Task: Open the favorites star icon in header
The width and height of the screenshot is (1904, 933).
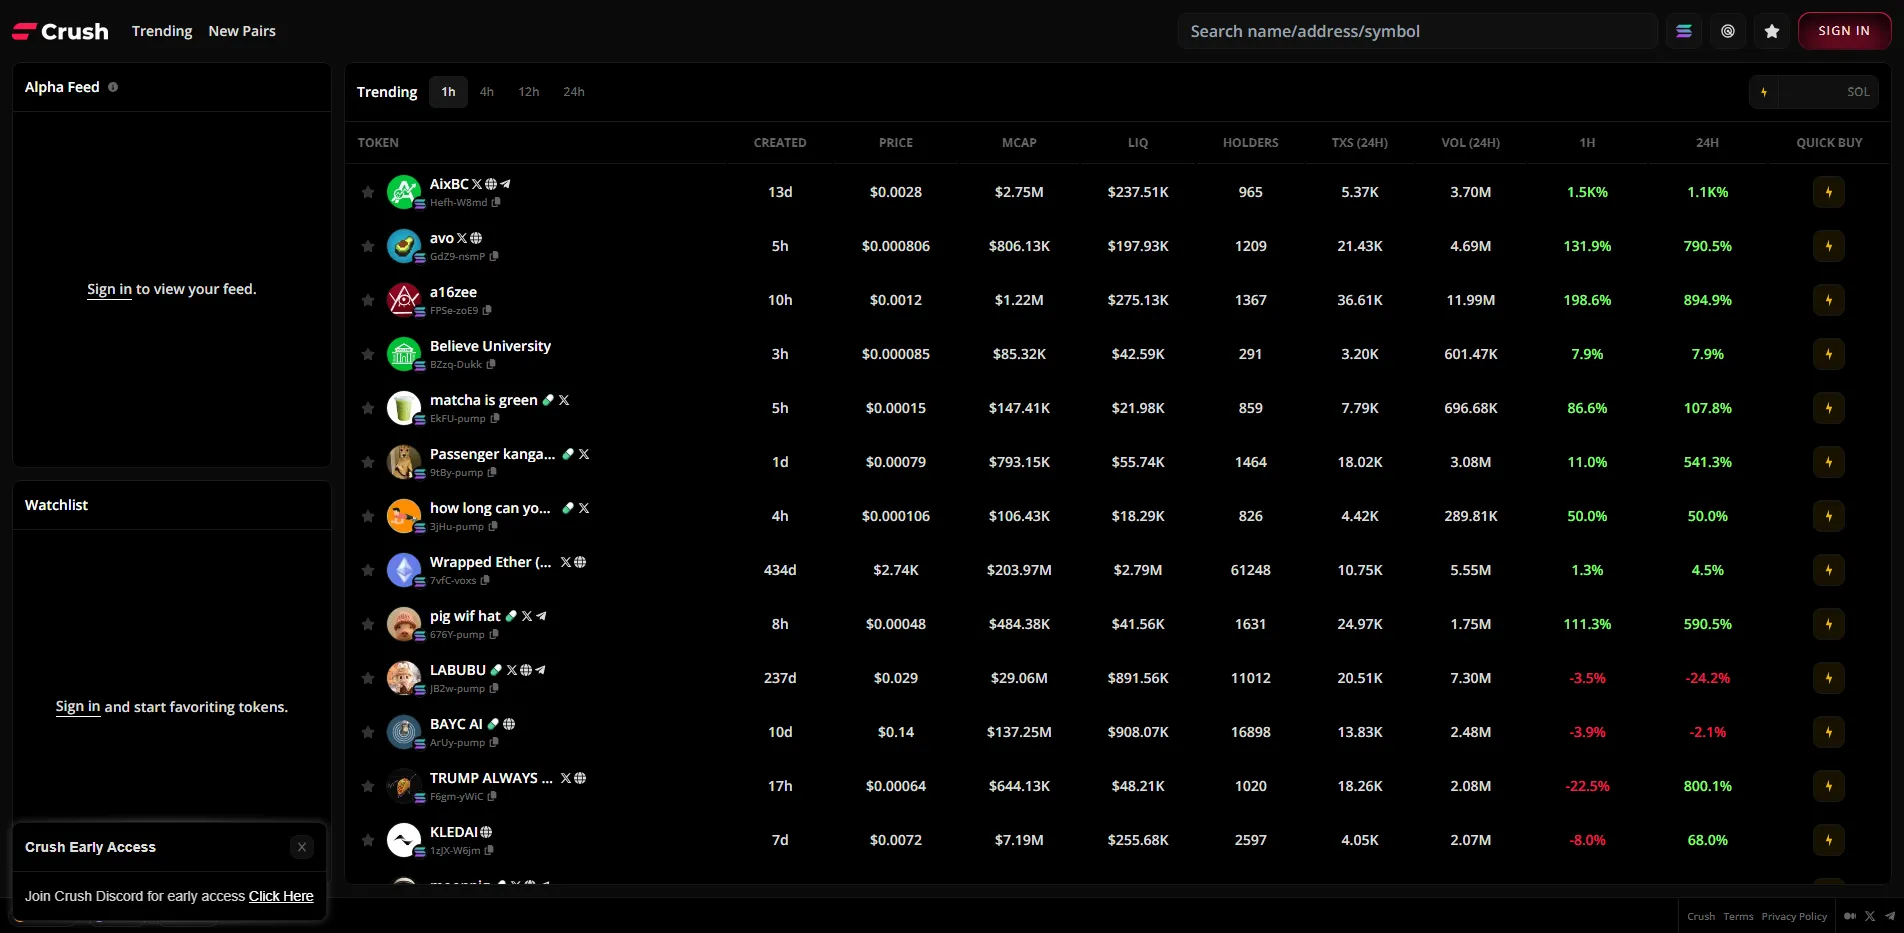Action: [x=1772, y=31]
